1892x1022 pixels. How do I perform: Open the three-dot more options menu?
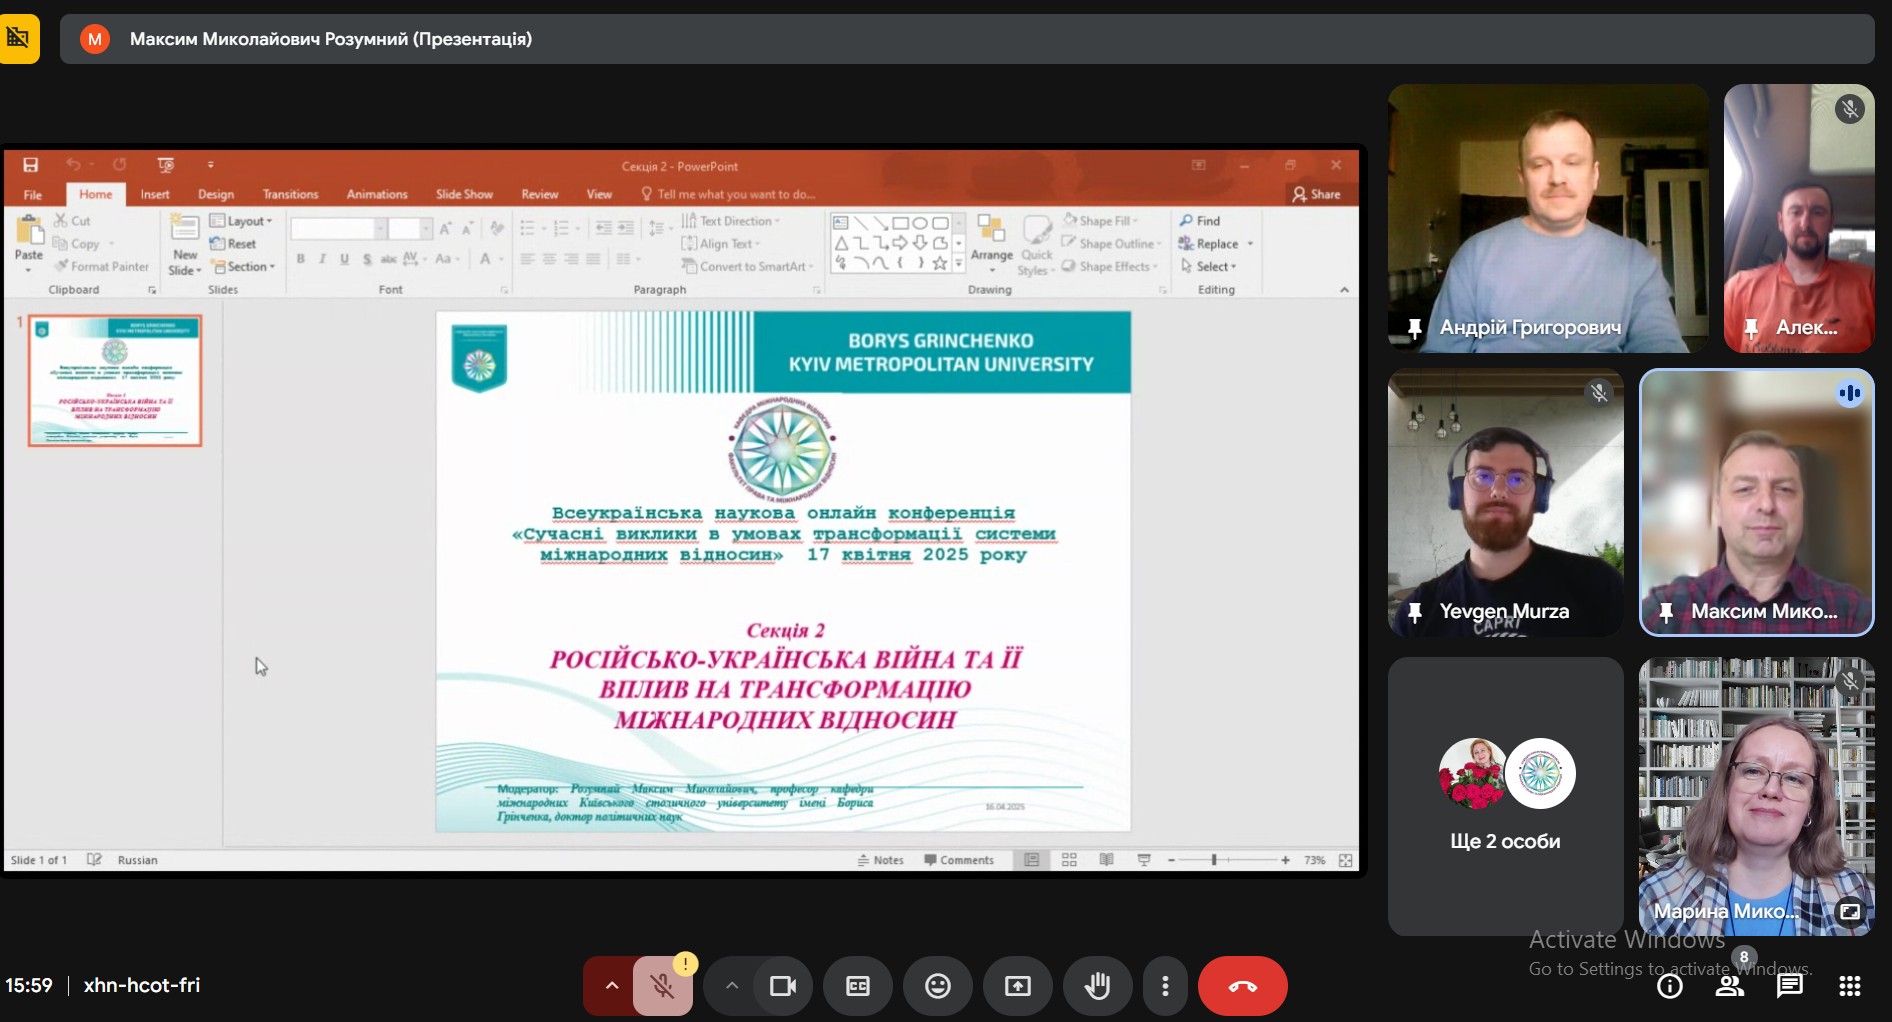coord(1165,986)
